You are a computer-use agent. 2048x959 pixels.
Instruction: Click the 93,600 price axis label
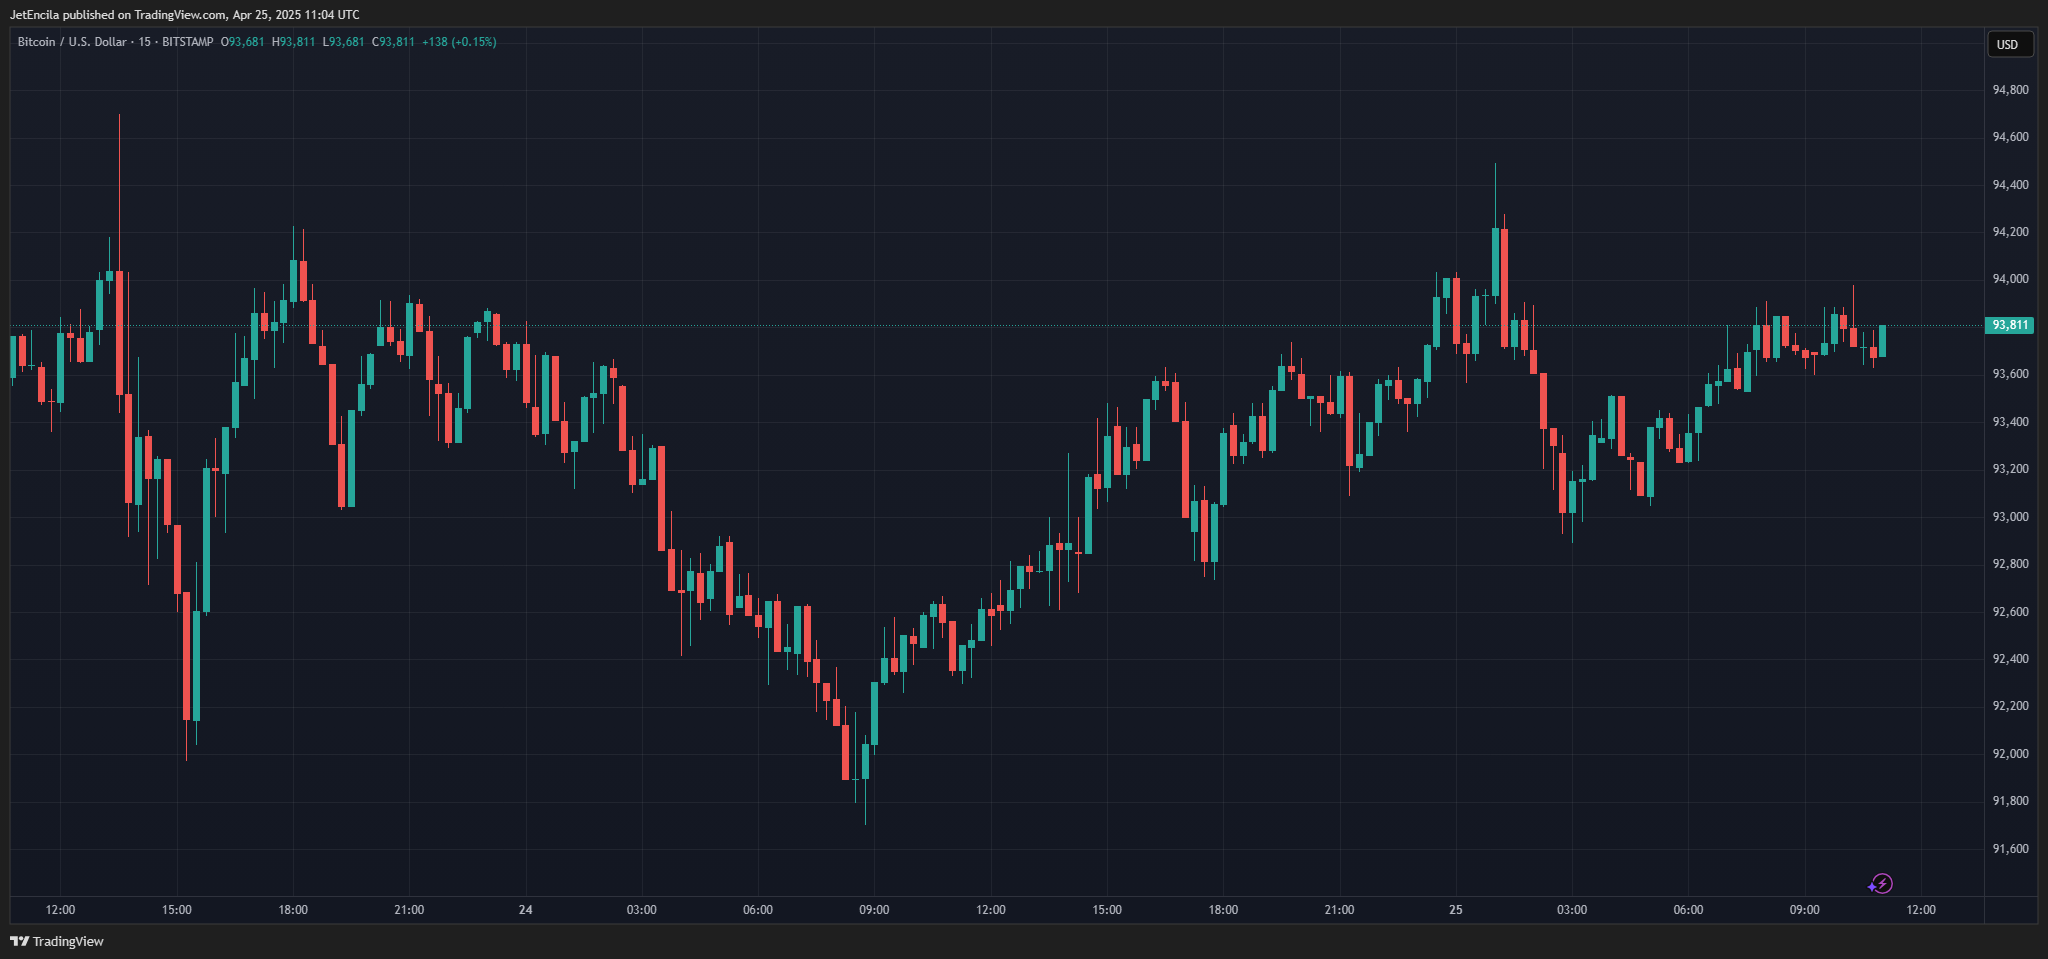2011,374
